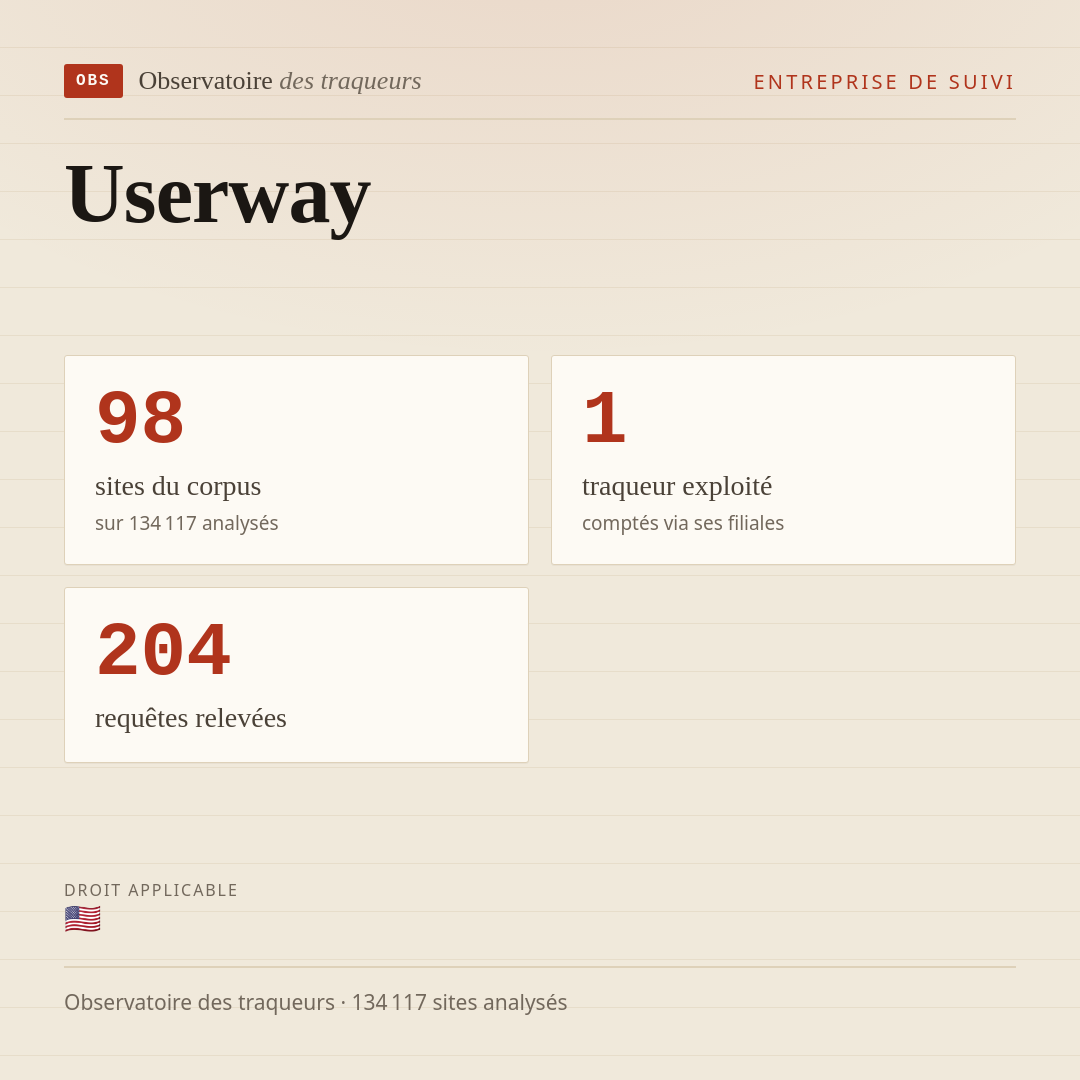
Task: Open the Observatoire des traqueurs home link
Action: coord(280,81)
